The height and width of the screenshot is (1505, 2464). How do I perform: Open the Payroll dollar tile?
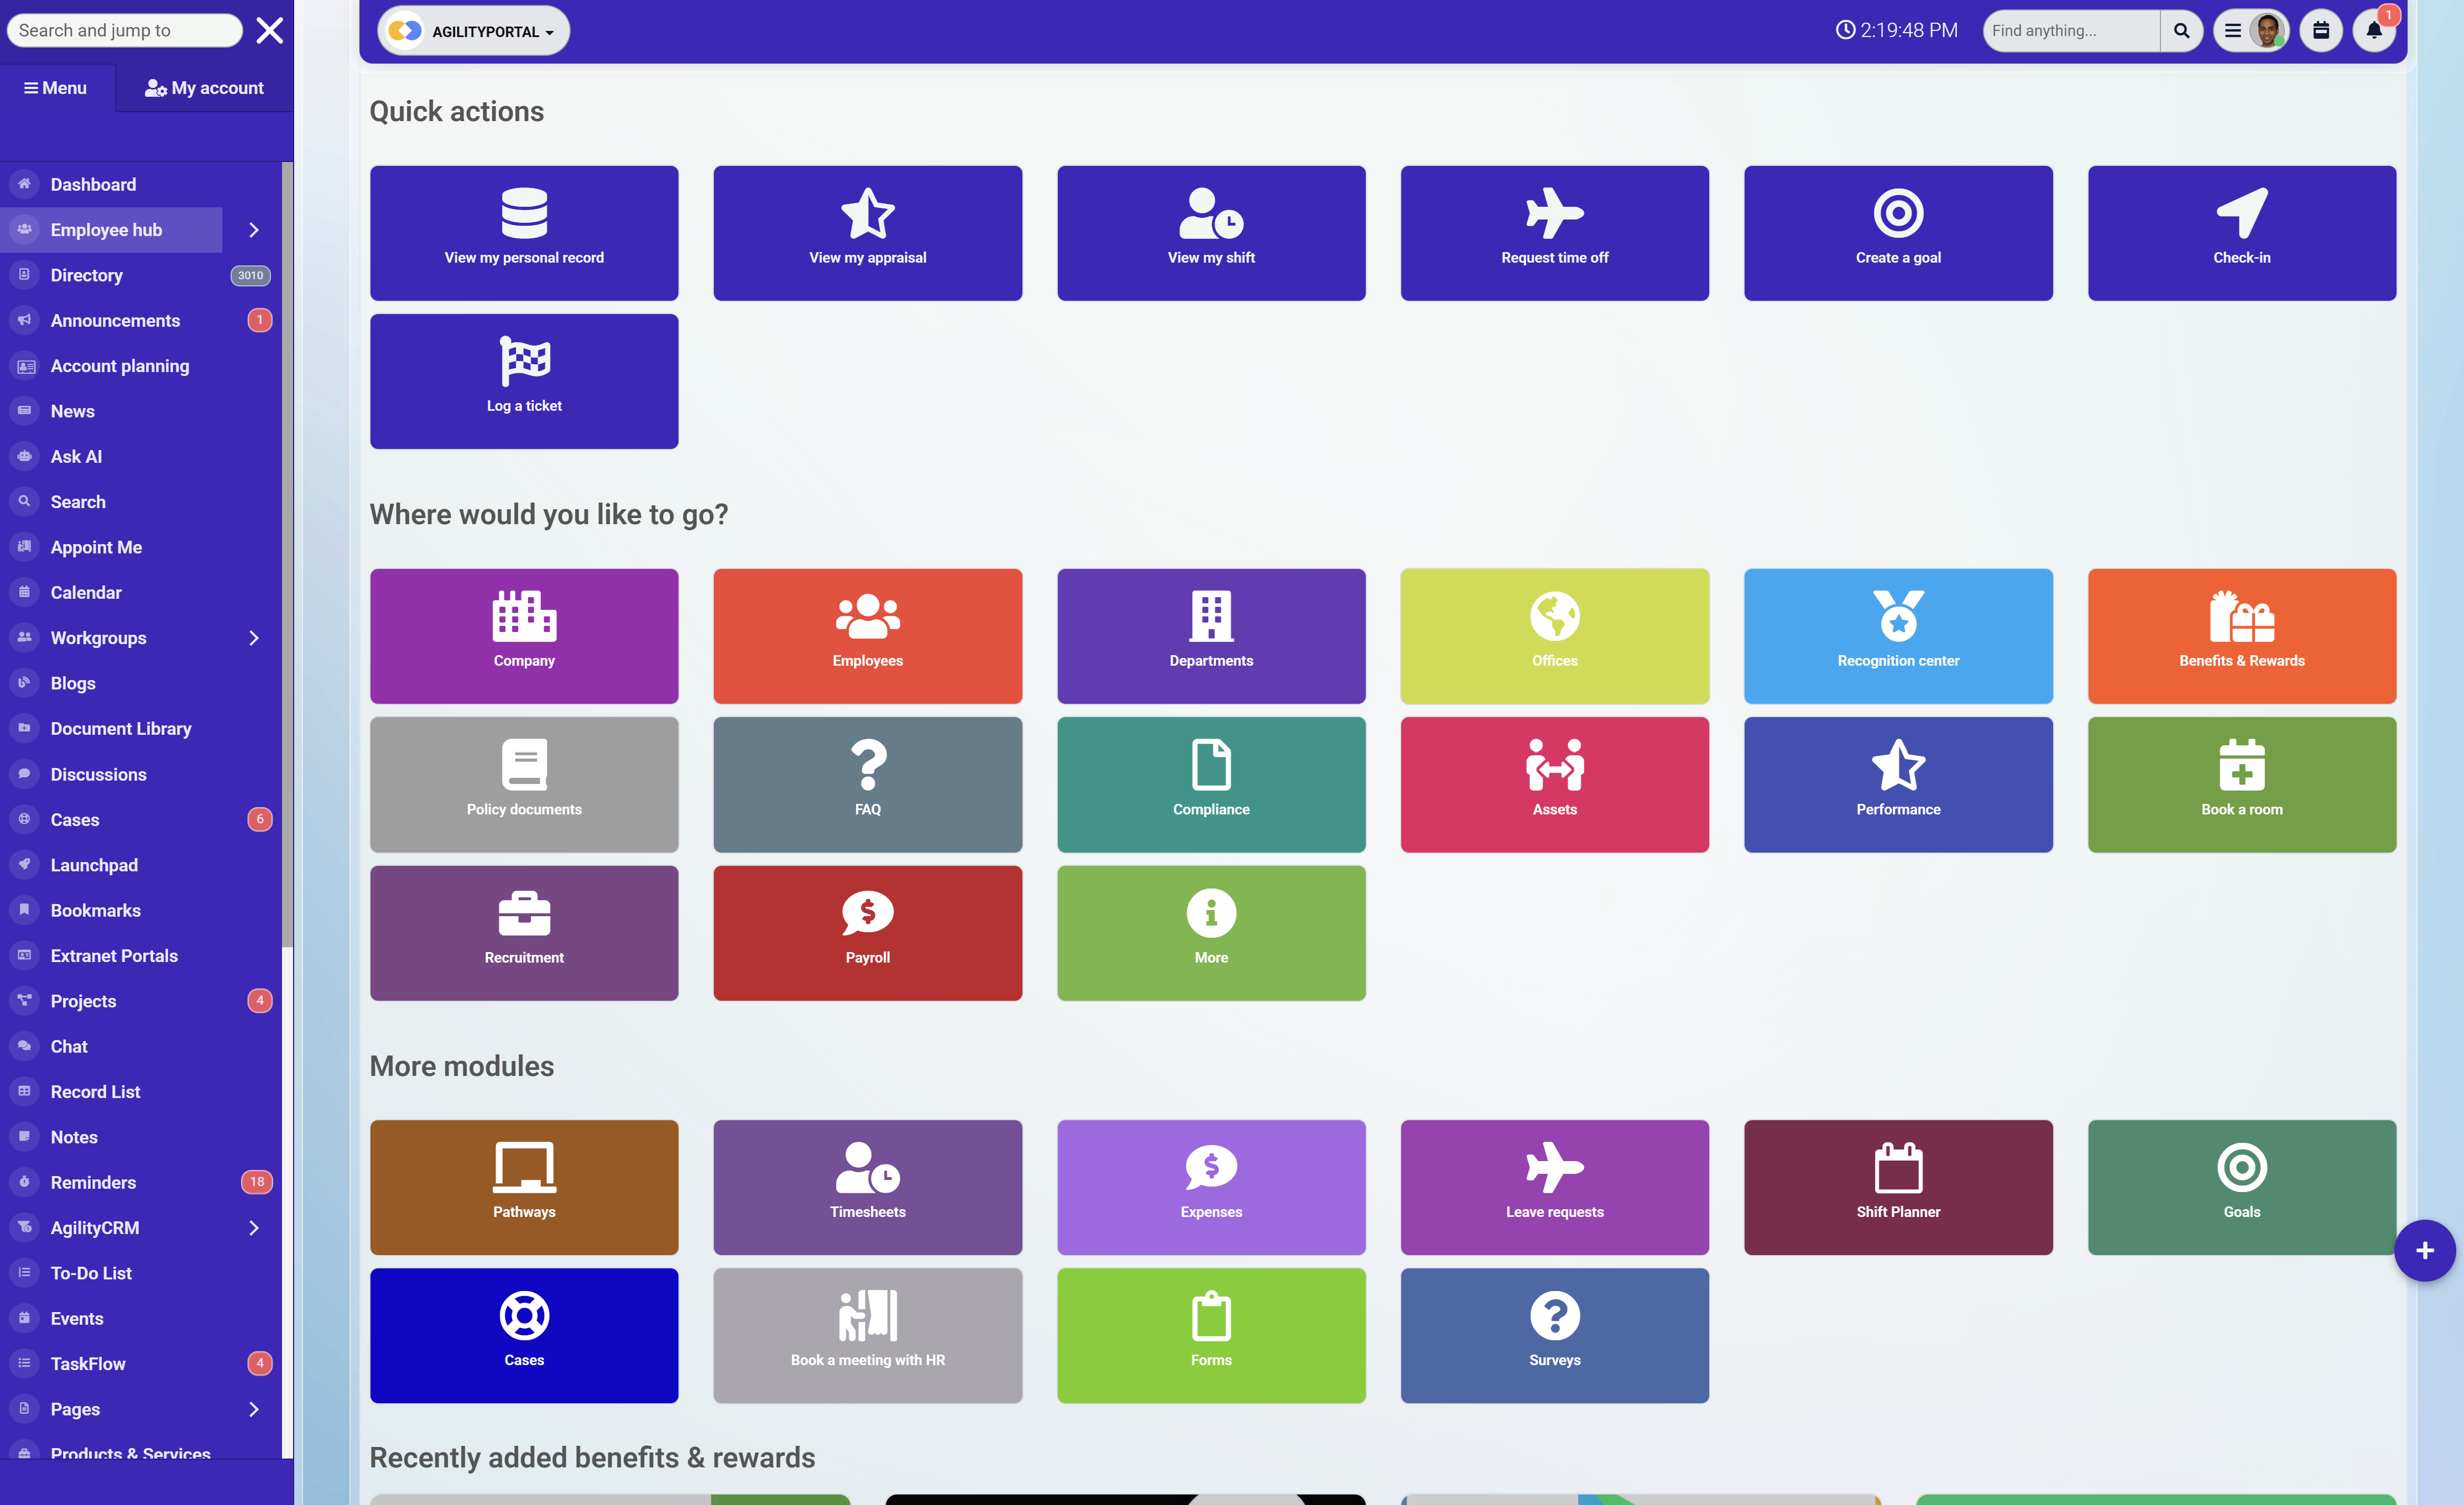click(x=867, y=932)
